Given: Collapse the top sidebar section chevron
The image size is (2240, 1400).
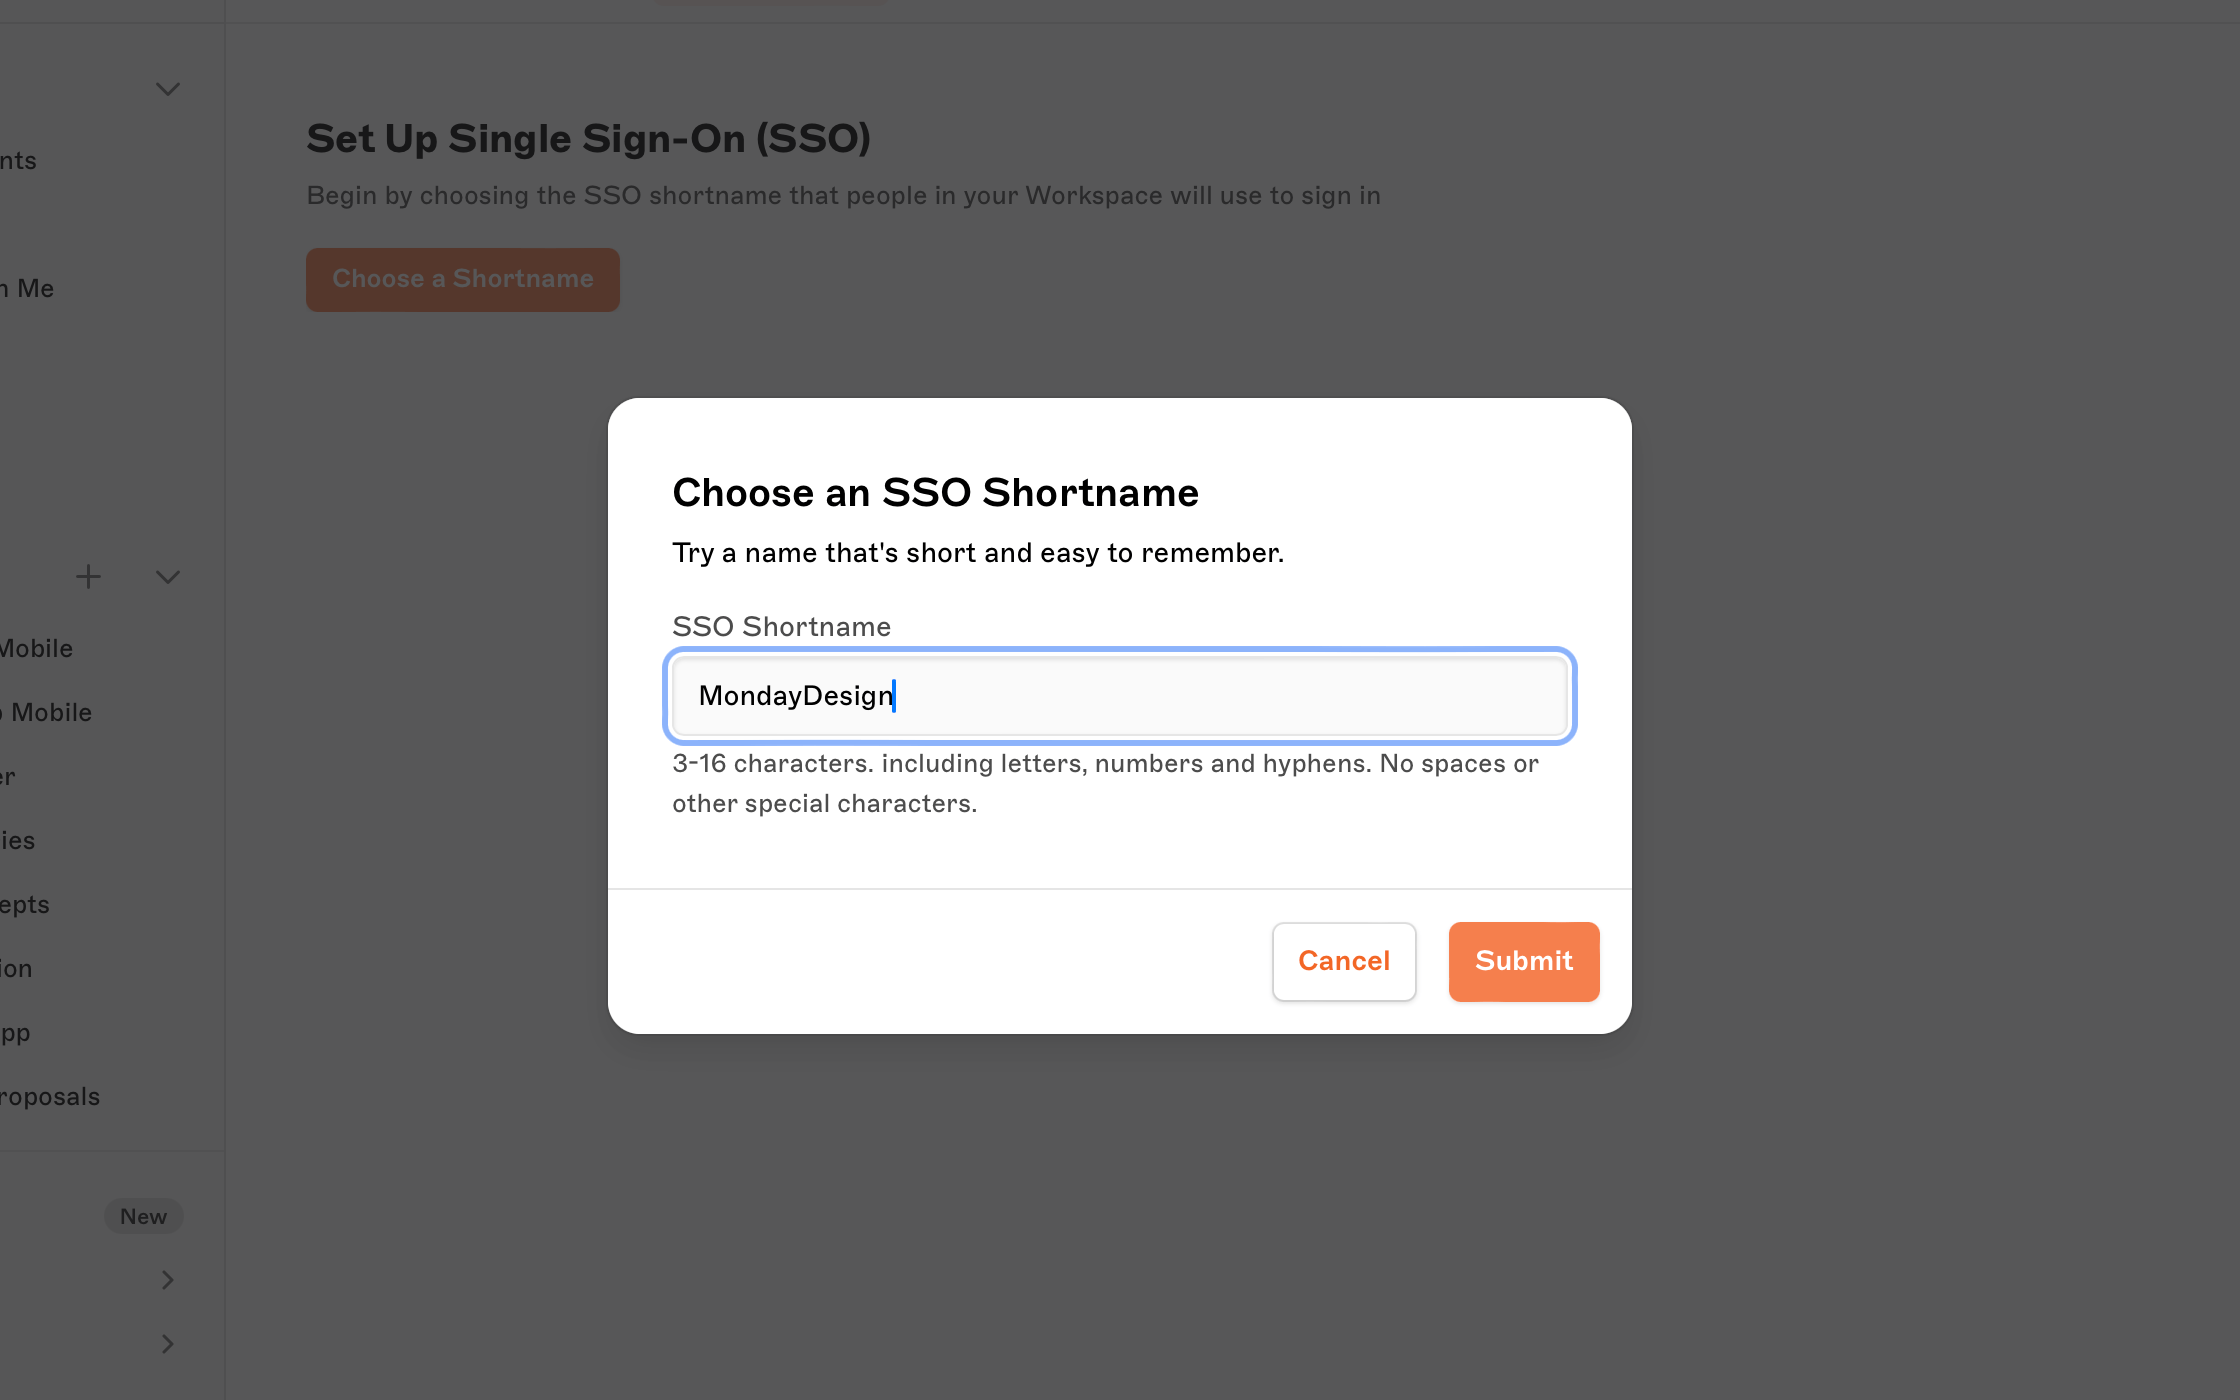Looking at the screenshot, I should pyautogui.click(x=168, y=89).
